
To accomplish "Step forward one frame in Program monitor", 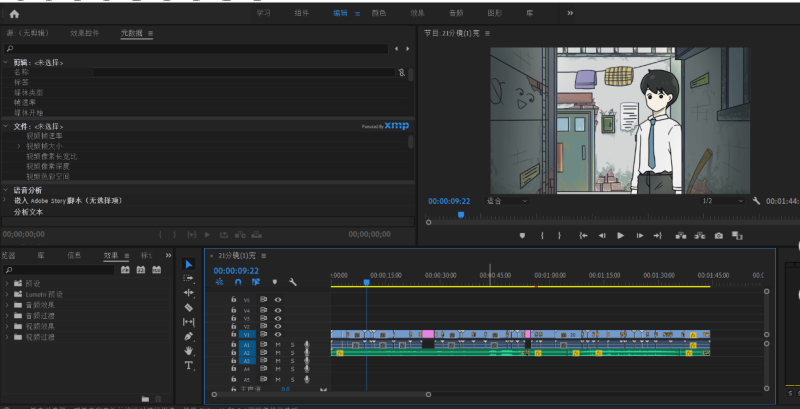I will pos(639,236).
